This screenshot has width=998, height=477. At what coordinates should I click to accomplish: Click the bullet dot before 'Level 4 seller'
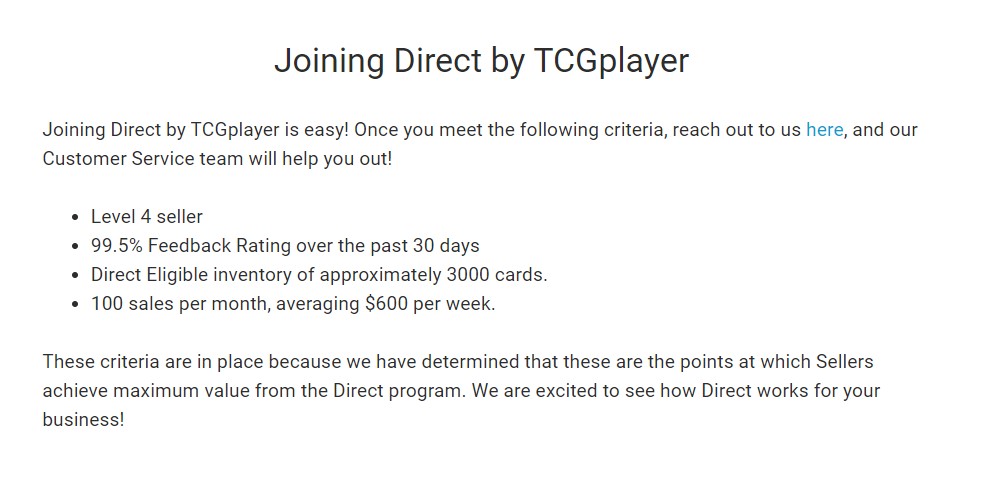[x=75, y=217]
